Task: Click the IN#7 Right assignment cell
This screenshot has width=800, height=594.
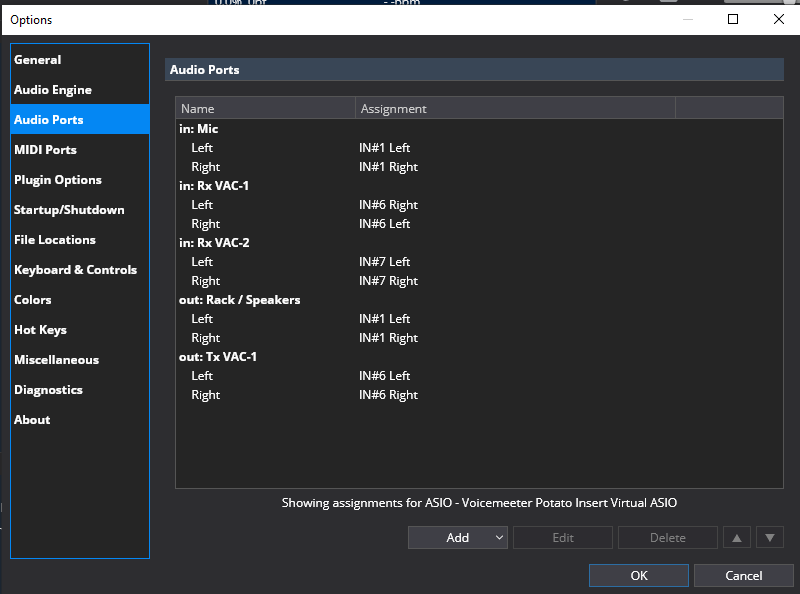Action: click(388, 281)
